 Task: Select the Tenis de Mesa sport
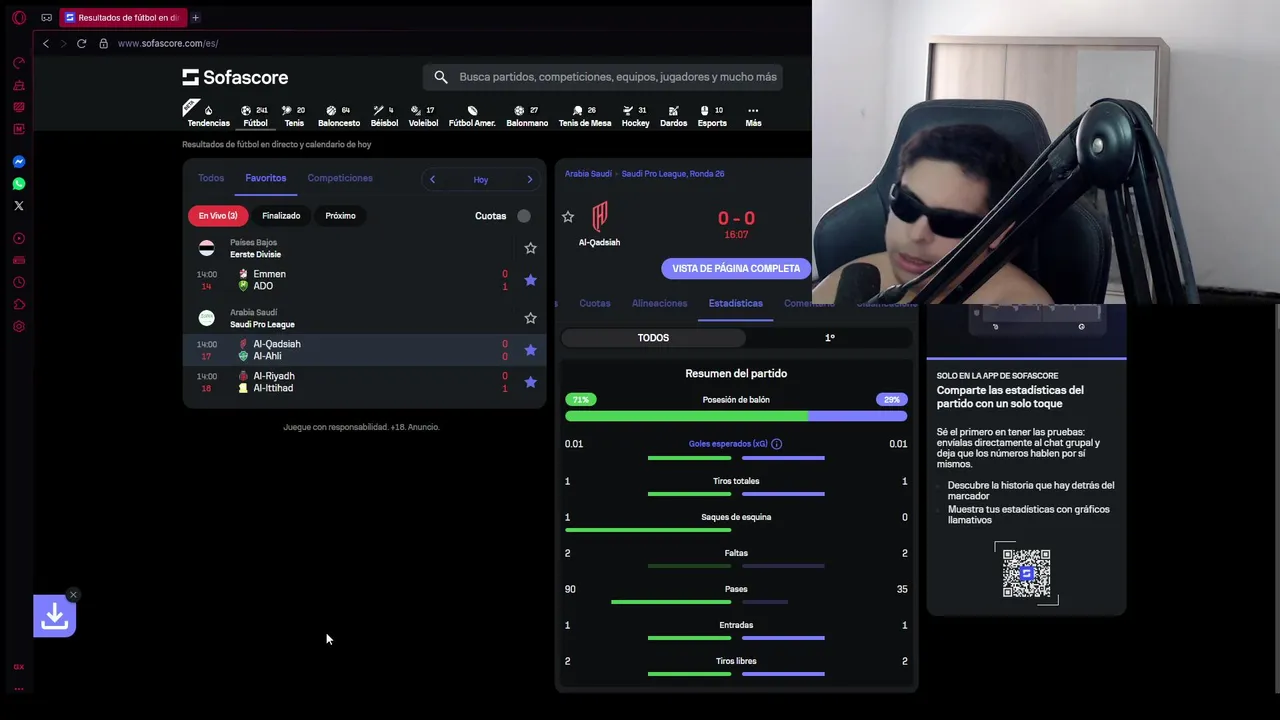(x=585, y=116)
